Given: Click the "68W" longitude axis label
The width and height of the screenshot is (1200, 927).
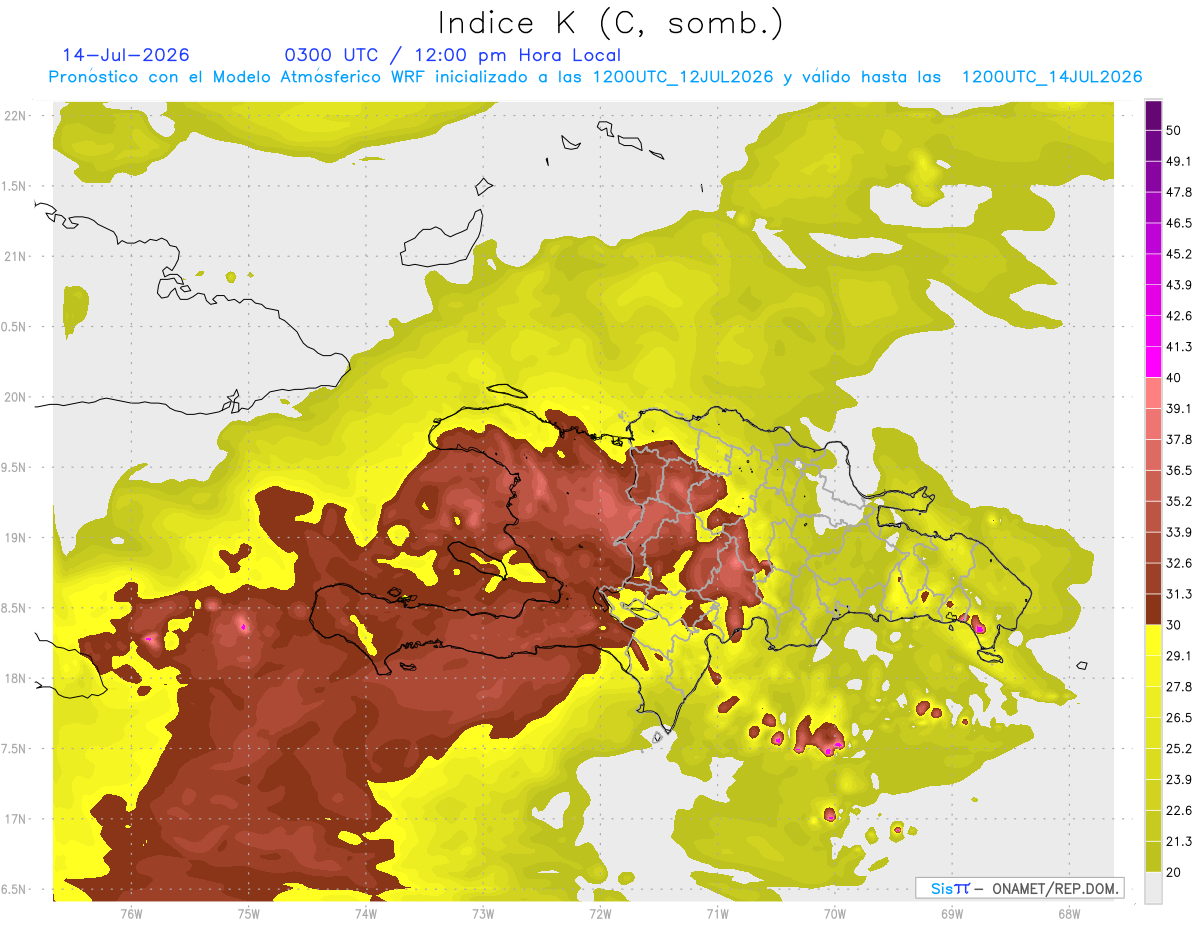Looking at the screenshot, I should point(1069,914).
